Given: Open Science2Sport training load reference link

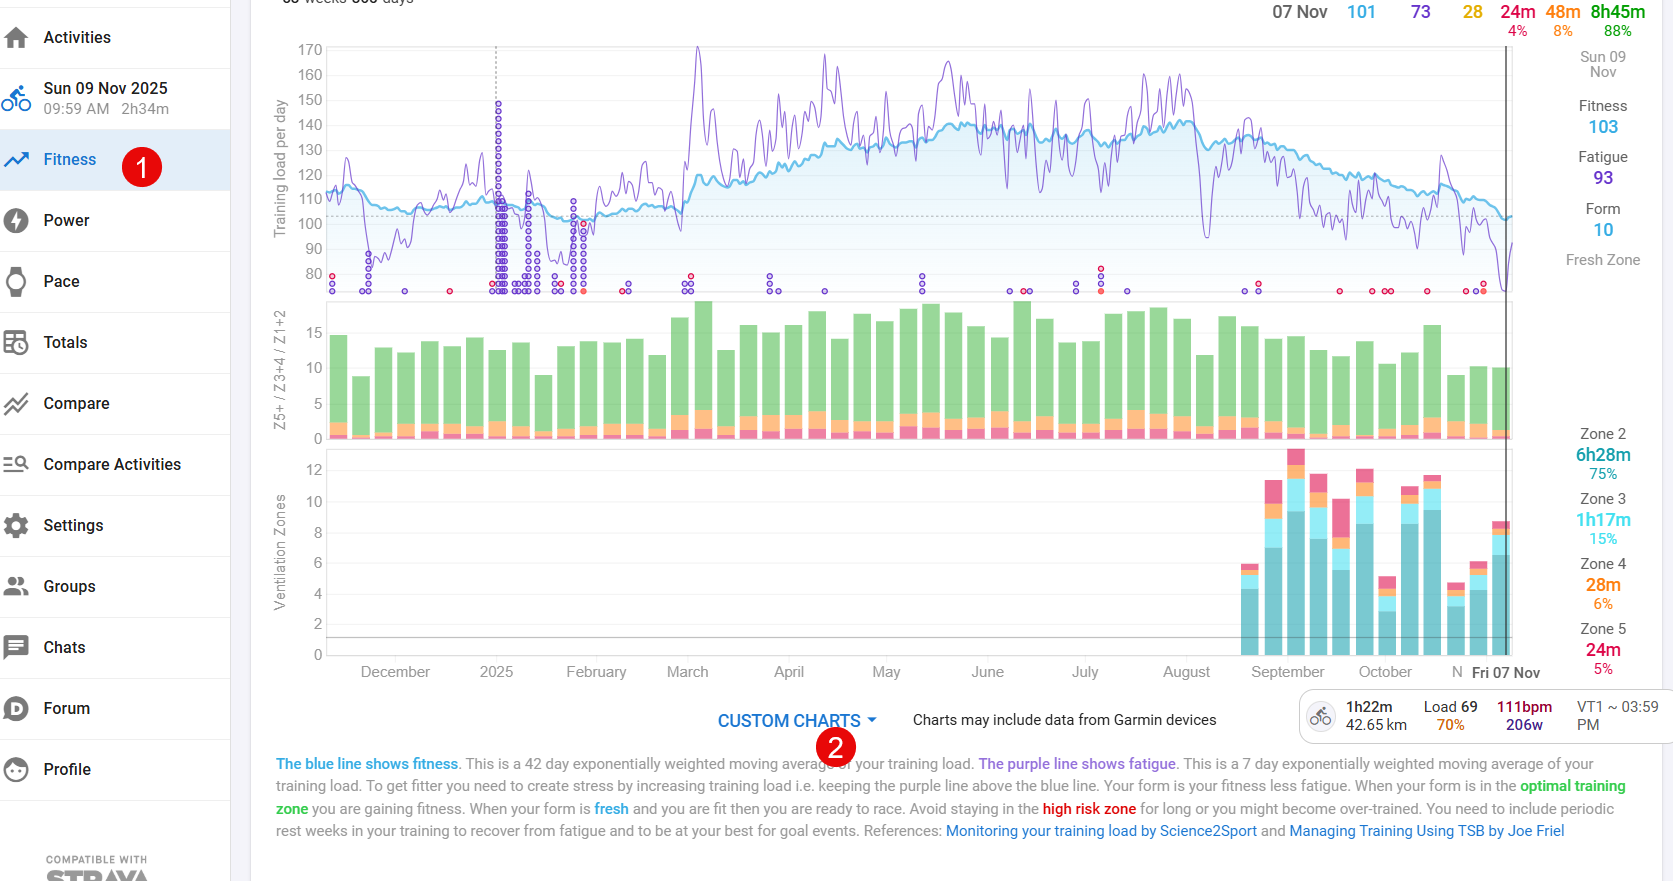Looking at the screenshot, I should (x=1101, y=831).
